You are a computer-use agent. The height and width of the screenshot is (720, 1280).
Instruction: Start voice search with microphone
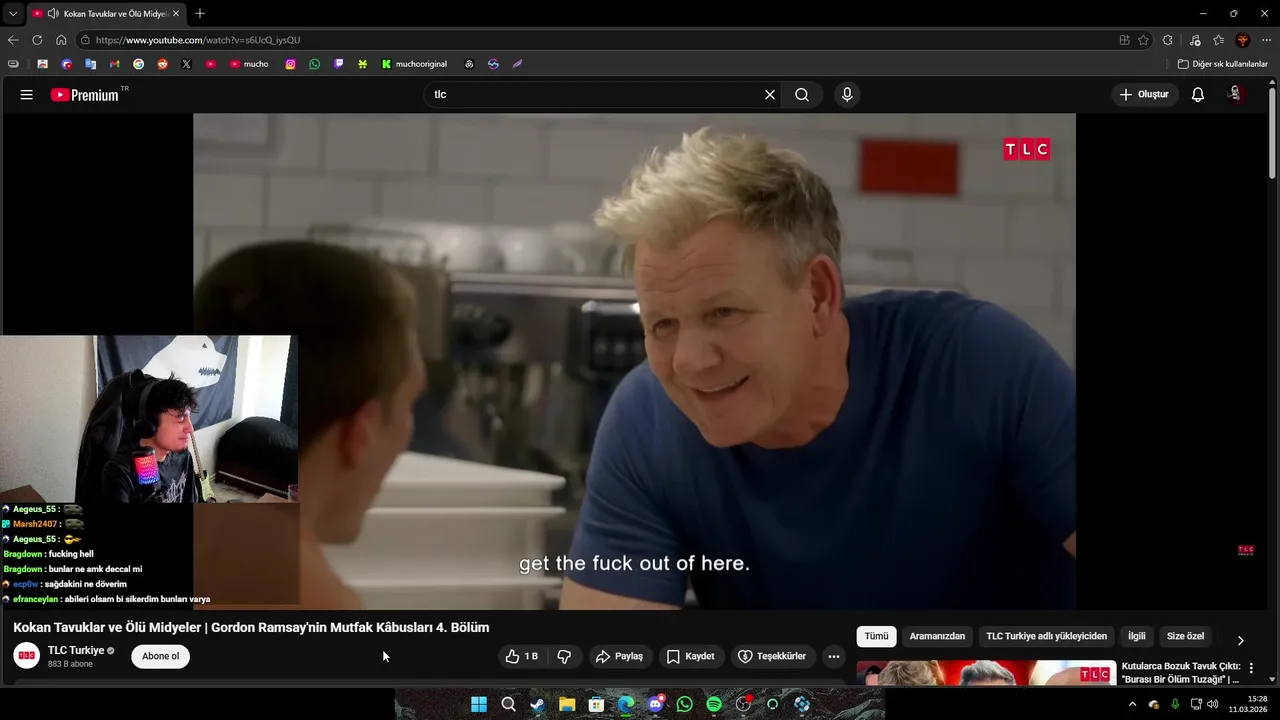point(847,94)
